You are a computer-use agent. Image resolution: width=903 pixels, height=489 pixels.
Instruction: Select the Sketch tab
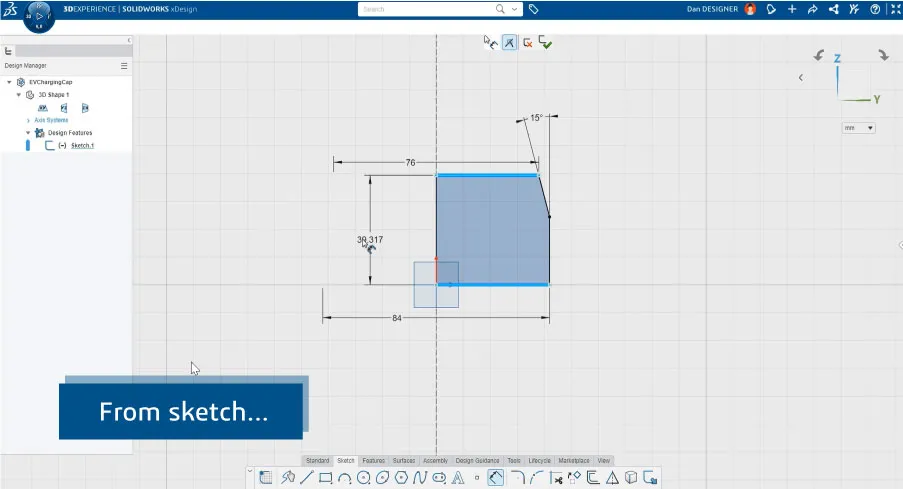pyautogui.click(x=346, y=460)
